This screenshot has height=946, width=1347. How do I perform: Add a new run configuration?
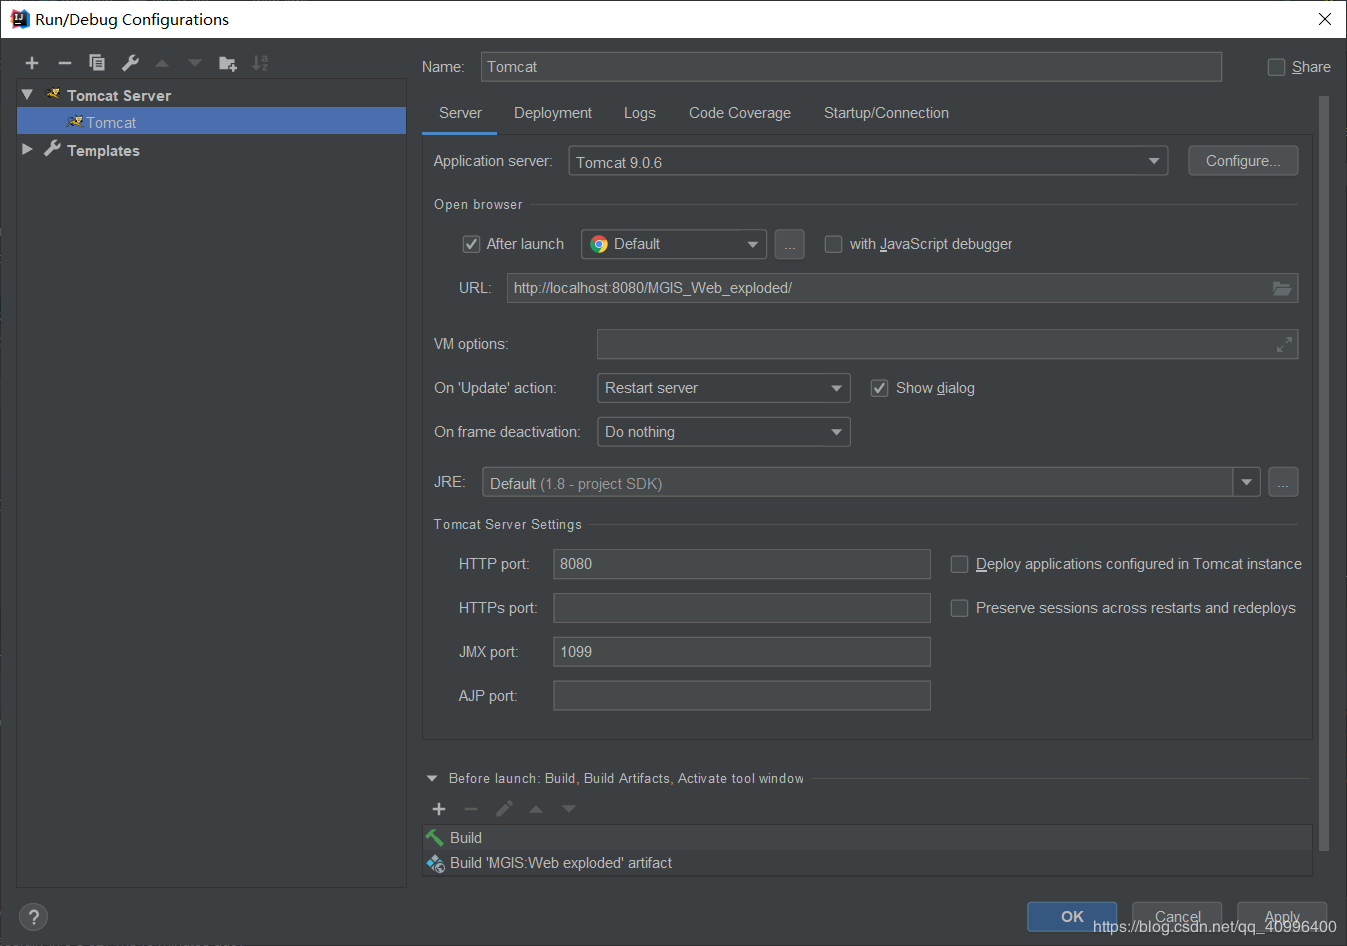click(32, 63)
